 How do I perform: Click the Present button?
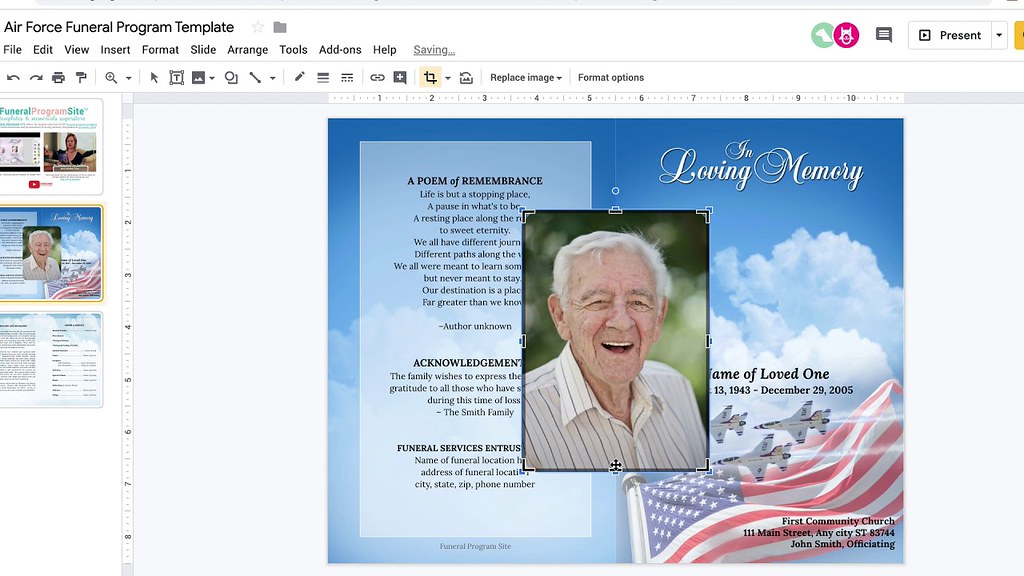click(950, 35)
